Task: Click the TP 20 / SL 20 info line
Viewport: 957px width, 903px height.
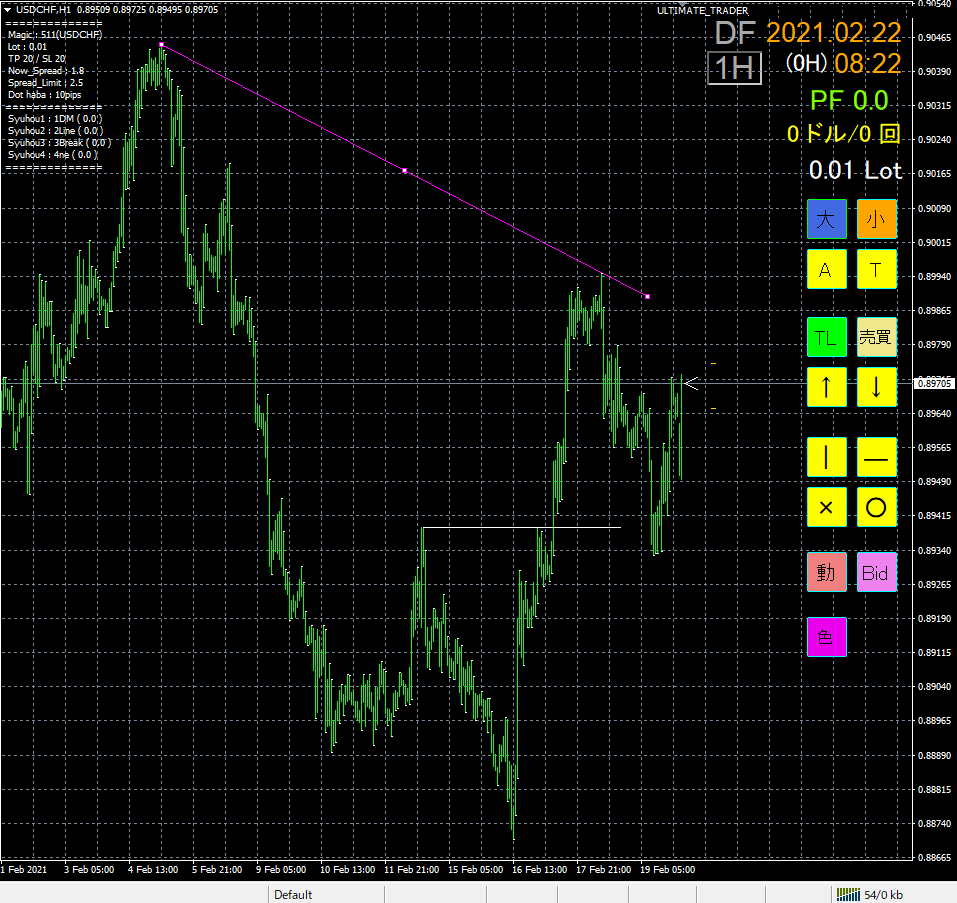Action: [x=37, y=59]
